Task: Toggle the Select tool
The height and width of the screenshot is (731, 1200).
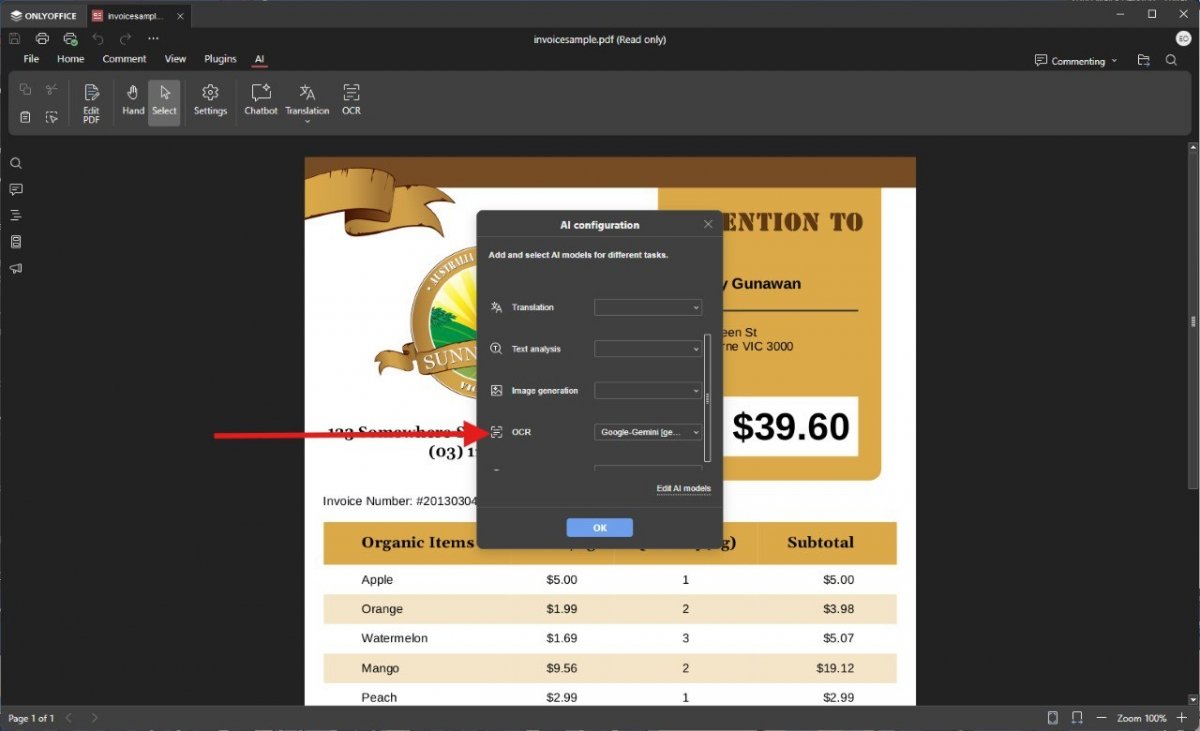Action: tap(164, 99)
